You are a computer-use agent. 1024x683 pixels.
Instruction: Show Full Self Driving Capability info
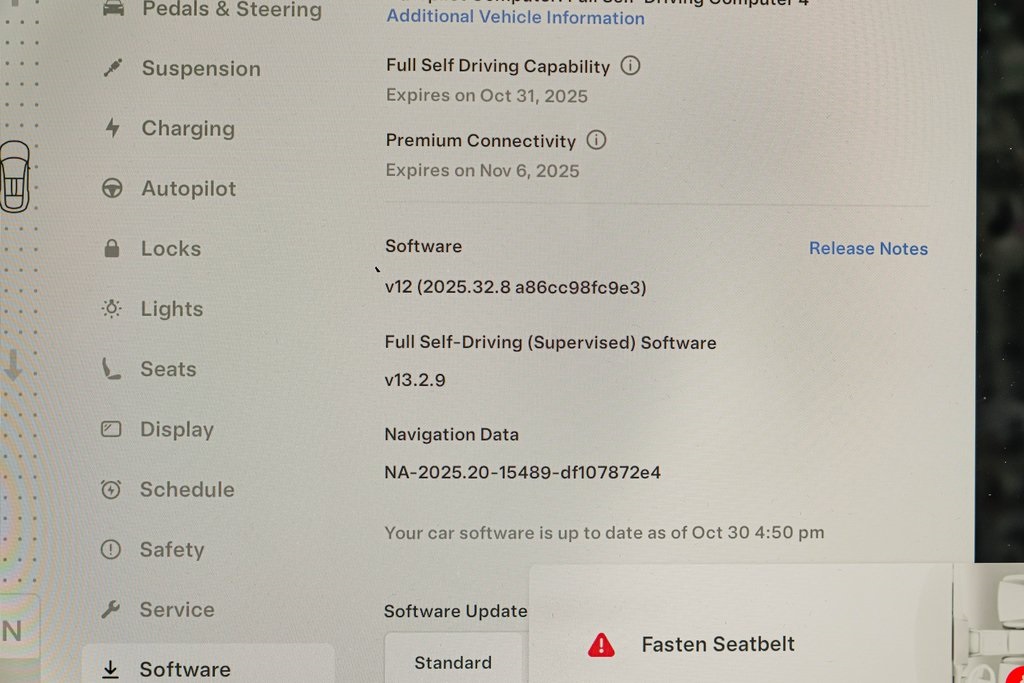(630, 65)
